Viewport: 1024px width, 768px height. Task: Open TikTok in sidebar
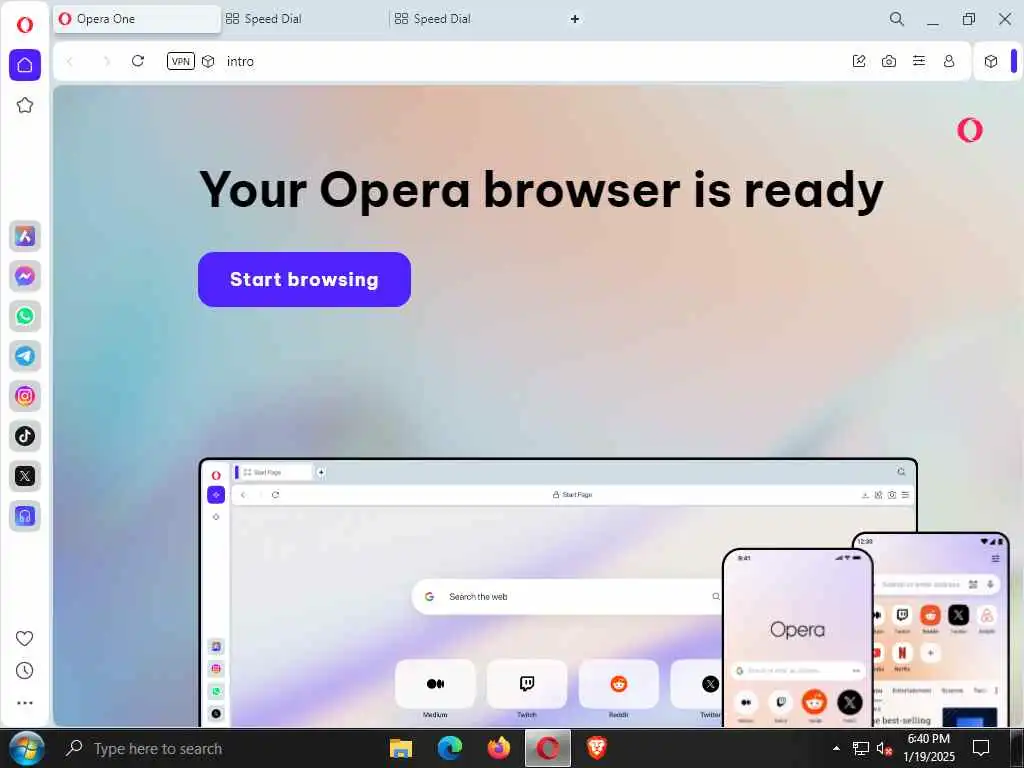coord(25,436)
